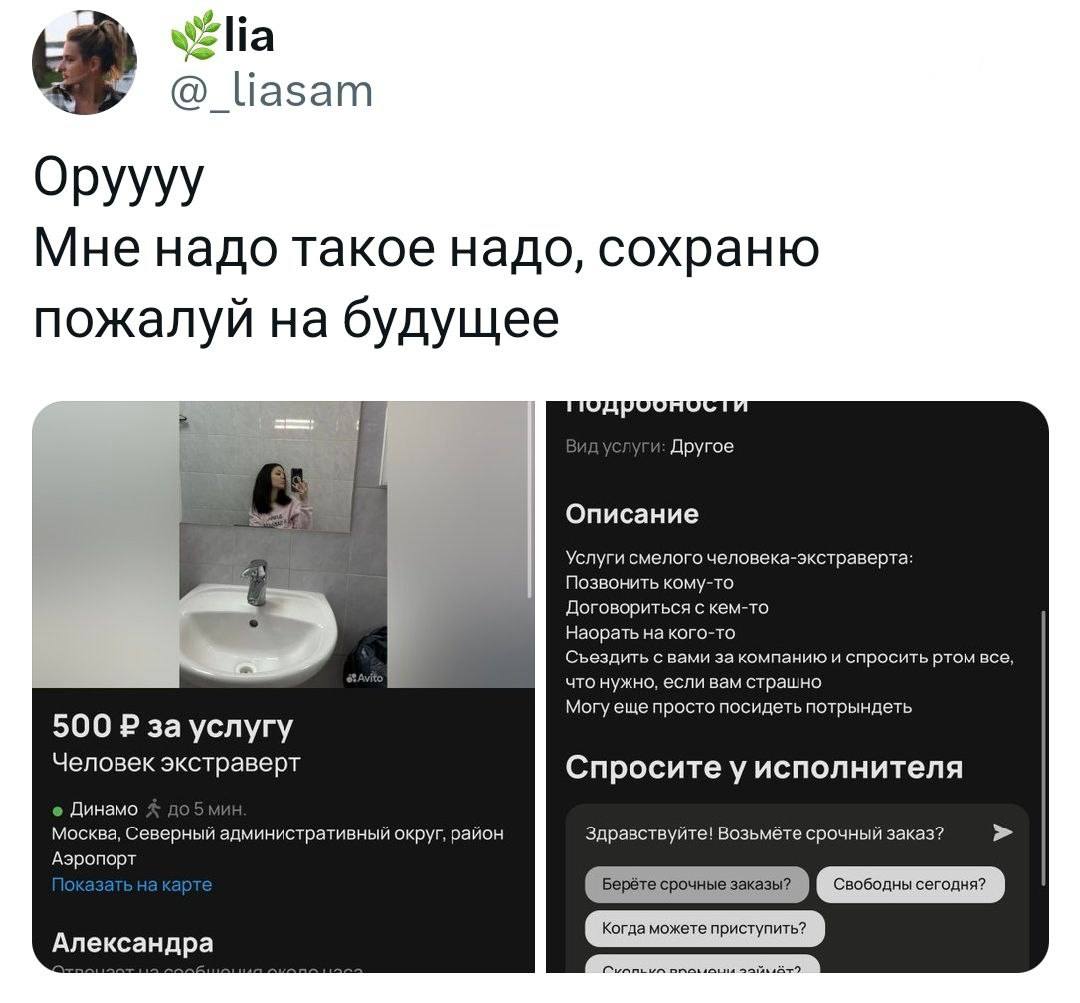This screenshot has height=1003, width=1080.
Task: Click the 500 ₽ за услугу price
Action: coord(172,727)
